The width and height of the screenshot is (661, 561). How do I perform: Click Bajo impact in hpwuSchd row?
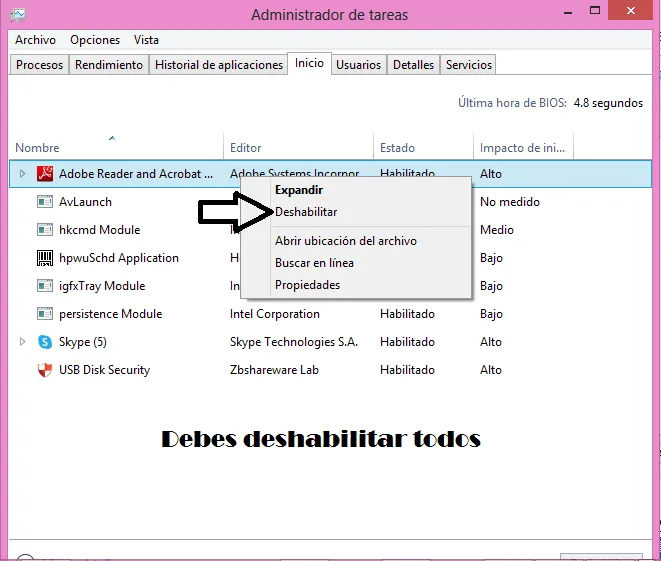coord(491,258)
